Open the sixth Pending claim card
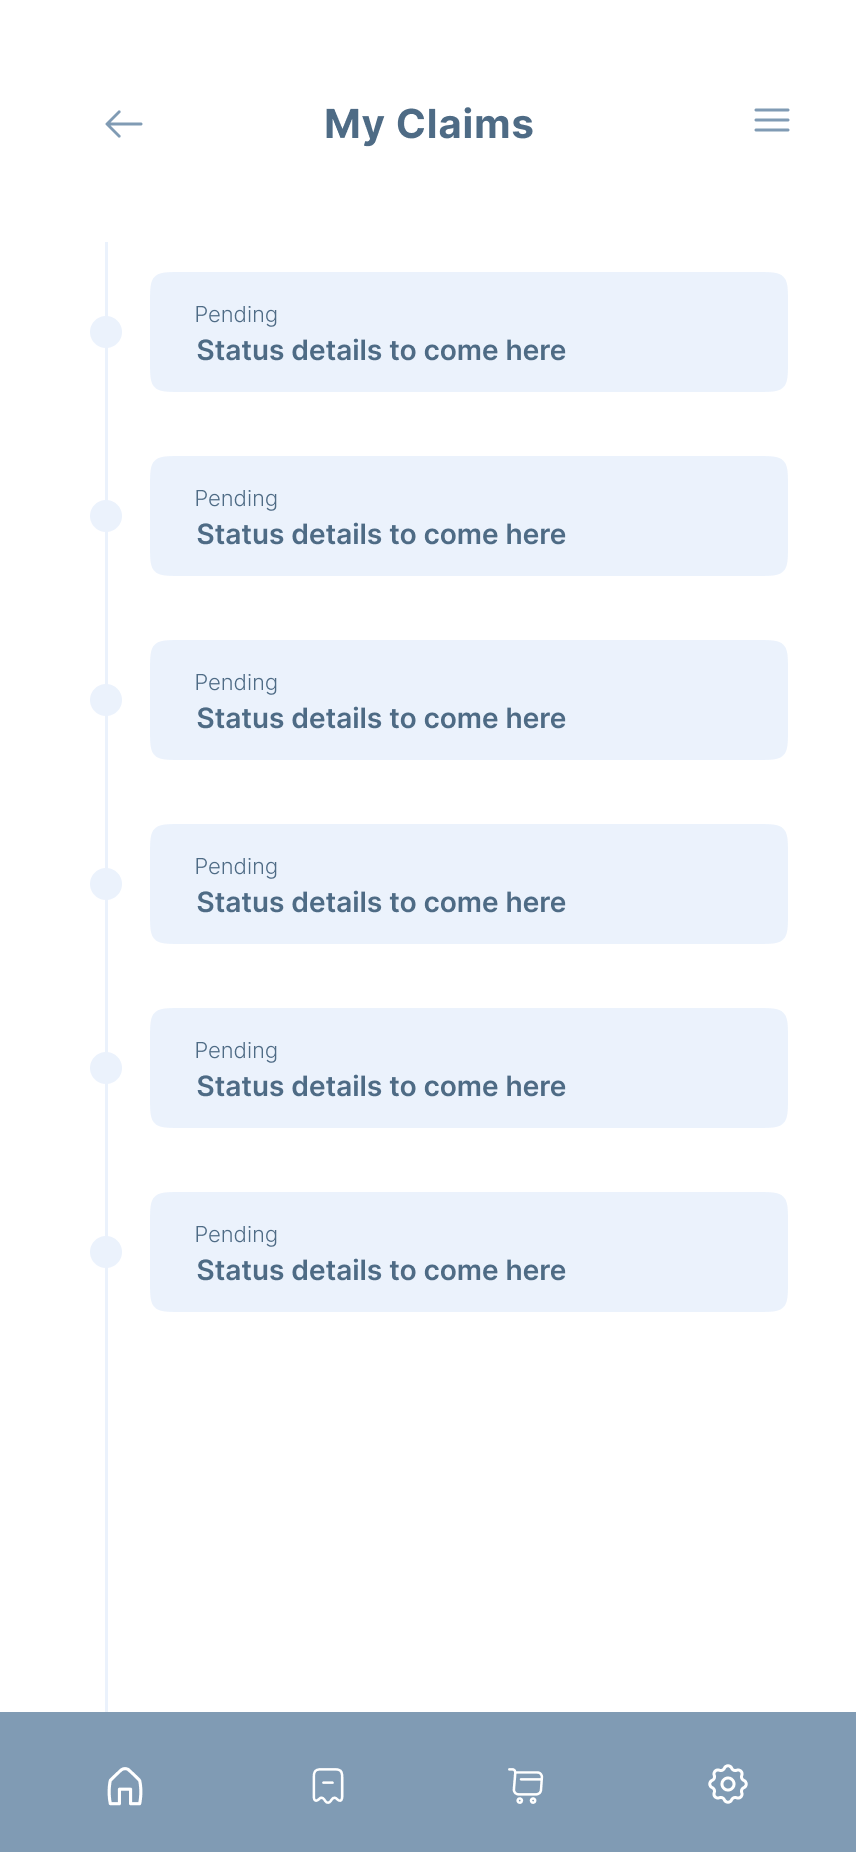This screenshot has width=856, height=1852. [x=468, y=1252]
